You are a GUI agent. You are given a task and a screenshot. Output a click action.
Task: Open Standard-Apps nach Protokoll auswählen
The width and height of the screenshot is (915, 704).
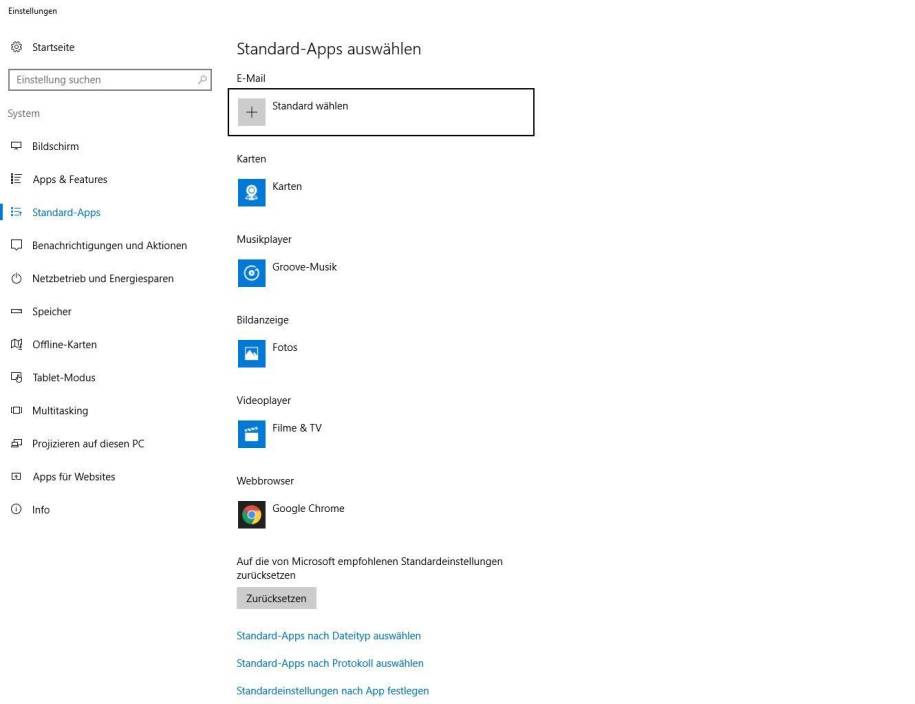coord(329,662)
